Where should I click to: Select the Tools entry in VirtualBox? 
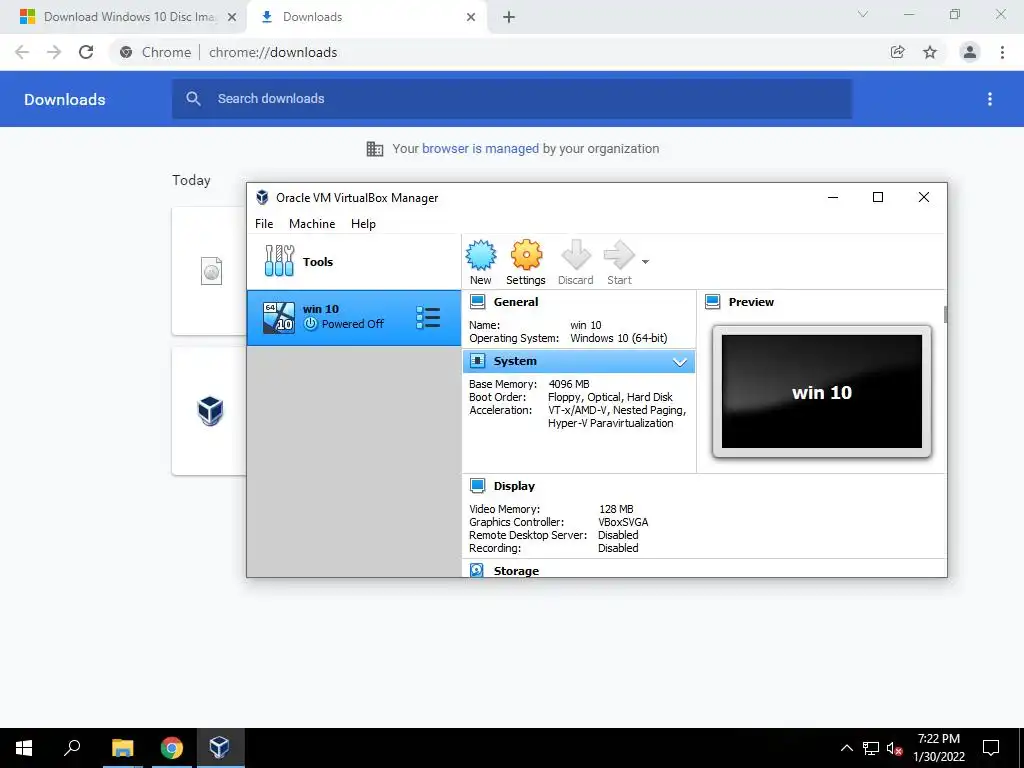(x=354, y=261)
